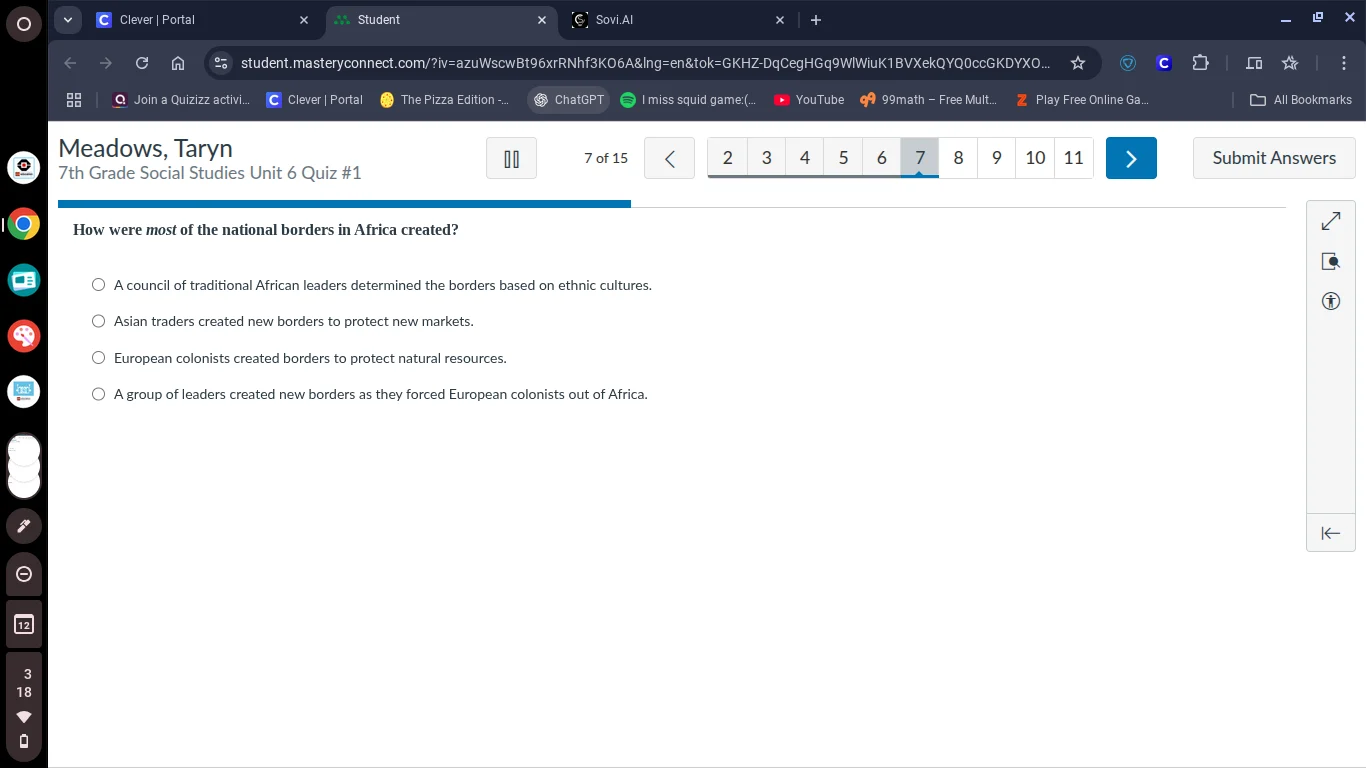
Task: Open the browser extensions puzzle icon
Action: (x=1200, y=63)
